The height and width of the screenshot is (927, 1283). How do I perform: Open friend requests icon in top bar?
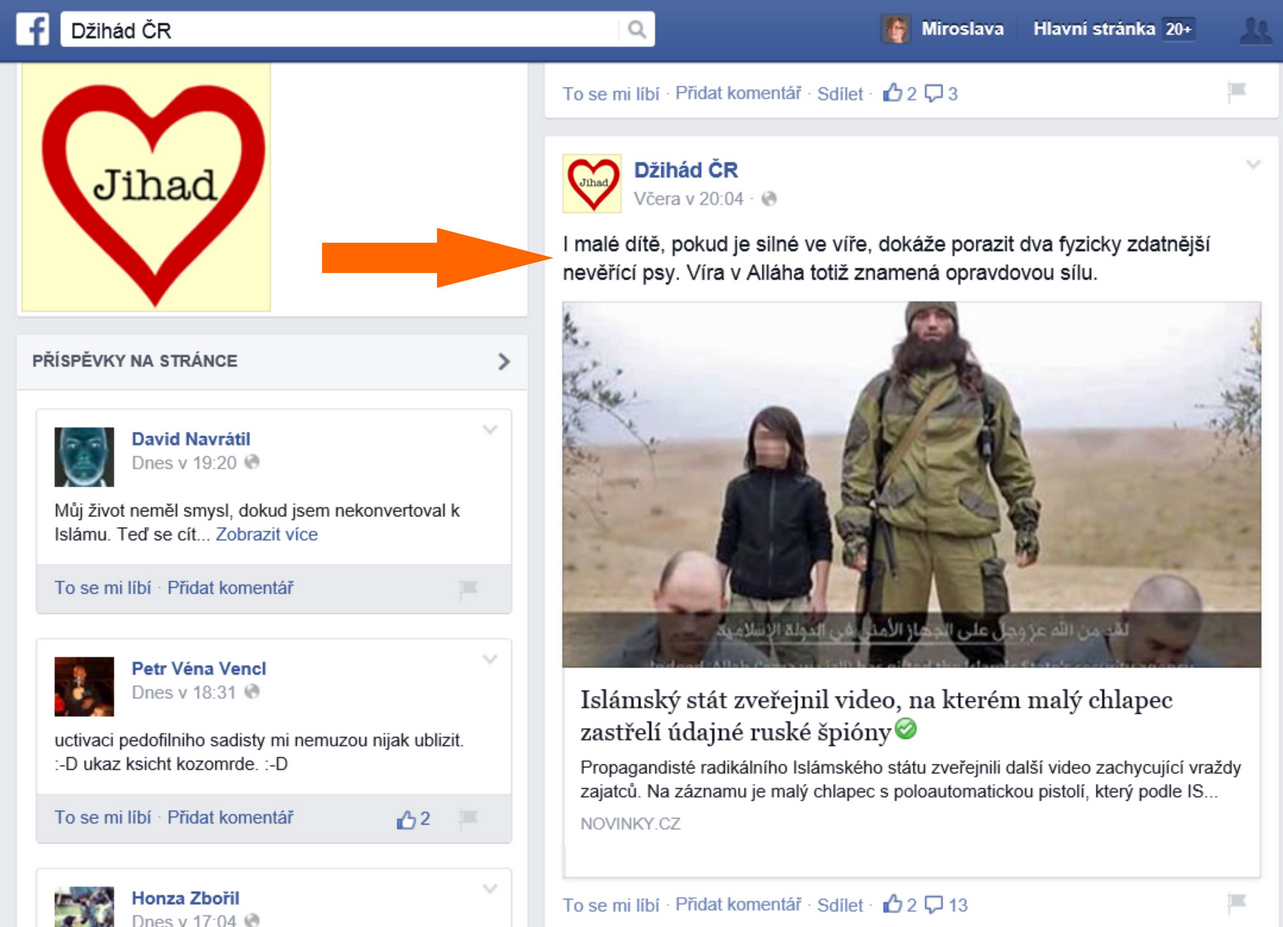1255,30
